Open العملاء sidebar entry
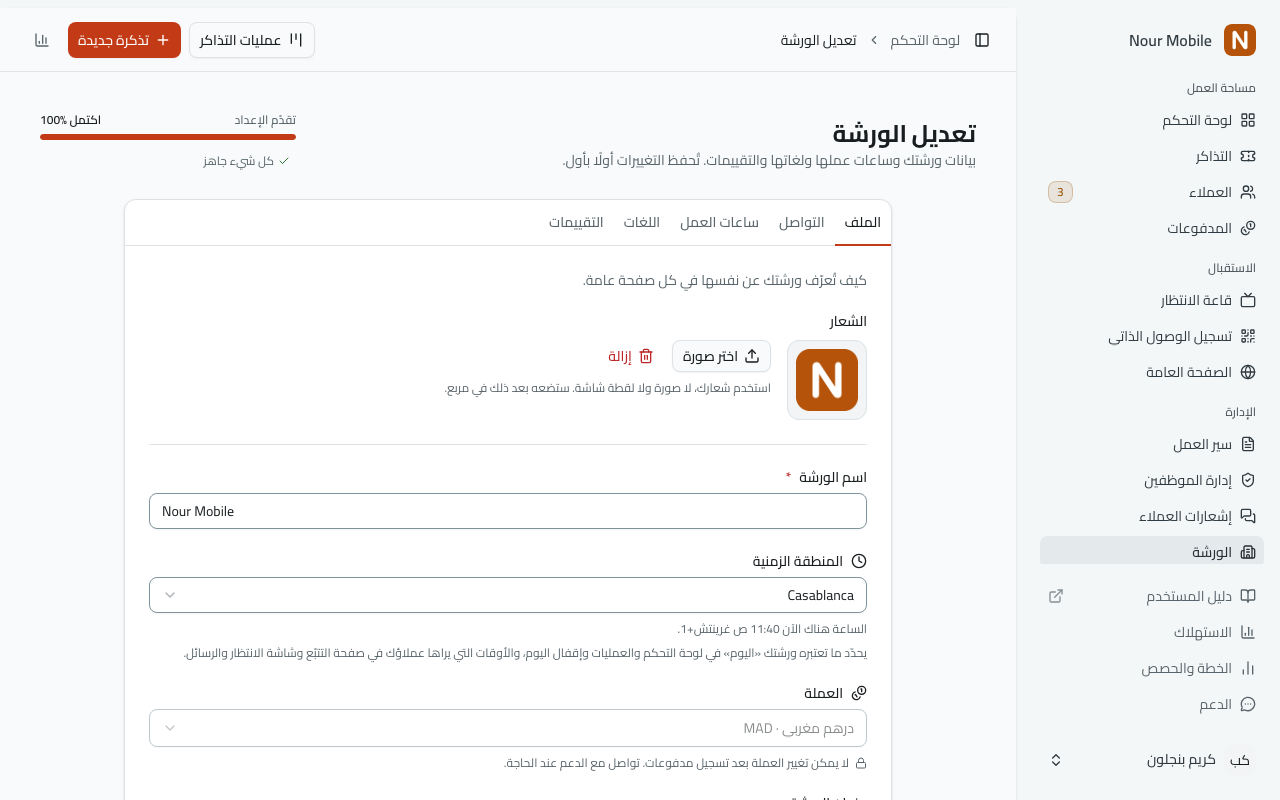 [1152, 192]
